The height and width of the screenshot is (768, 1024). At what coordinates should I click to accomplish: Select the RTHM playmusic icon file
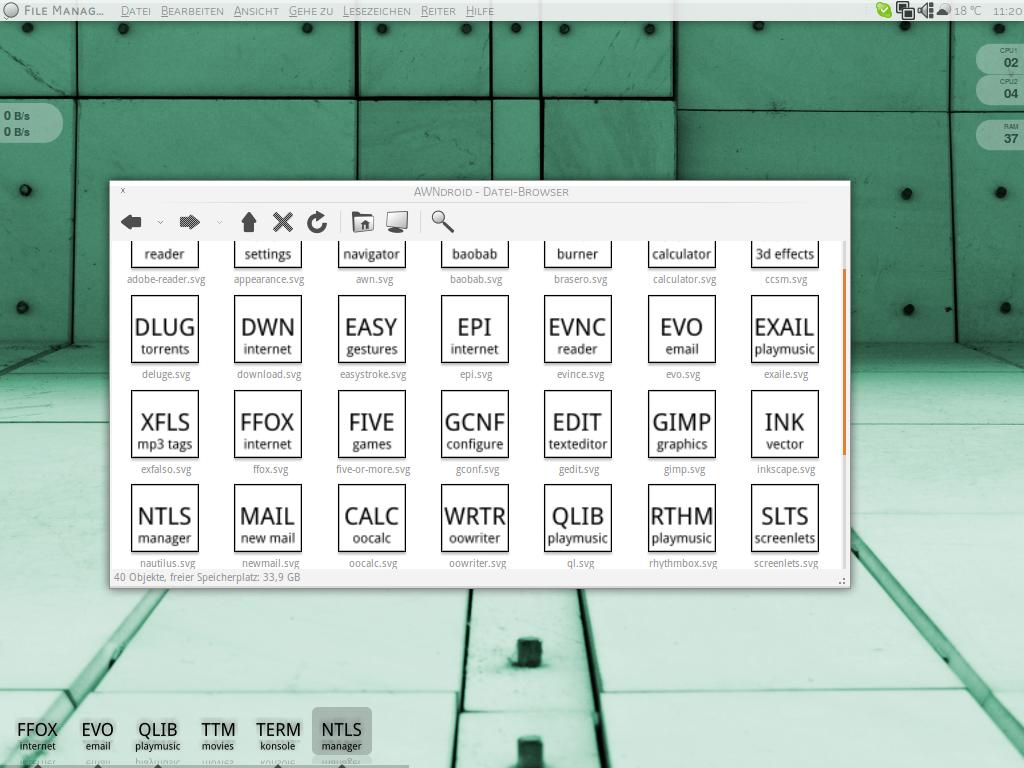(682, 518)
